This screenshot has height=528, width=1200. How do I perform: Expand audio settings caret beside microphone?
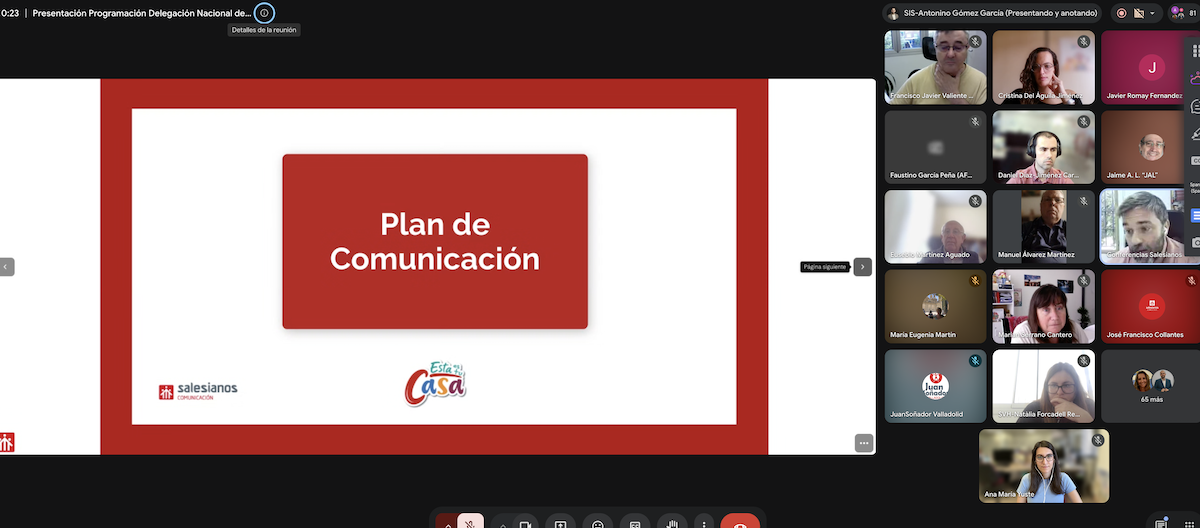(447, 524)
